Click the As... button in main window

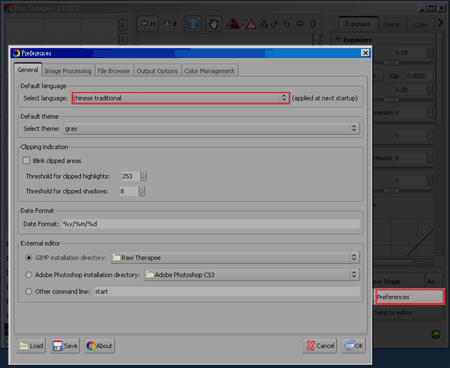click(x=434, y=282)
